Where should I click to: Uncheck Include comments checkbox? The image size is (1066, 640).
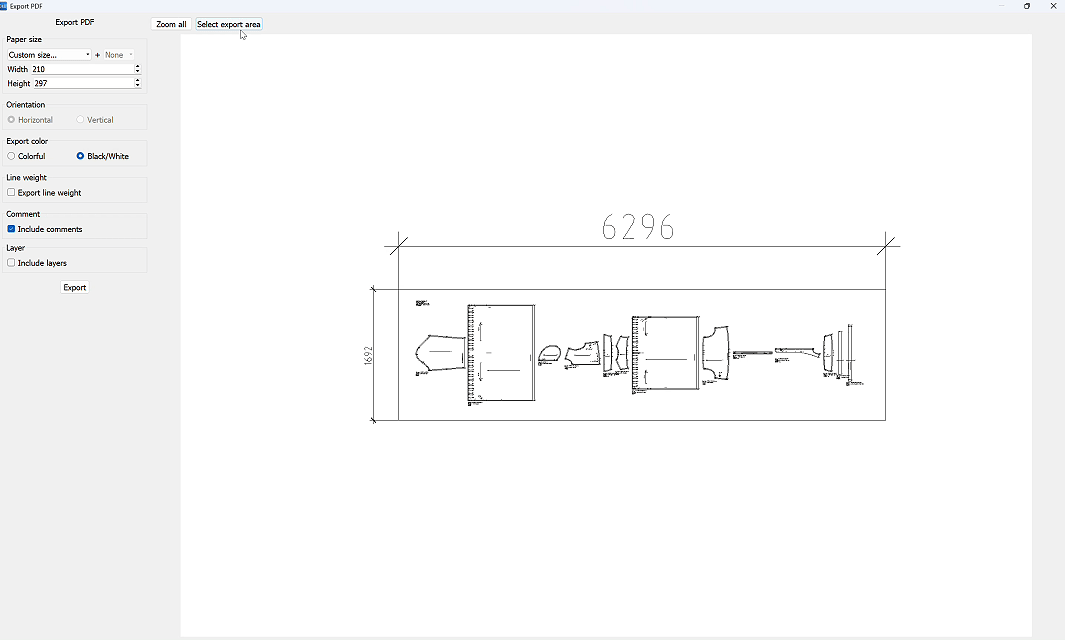[11, 229]
